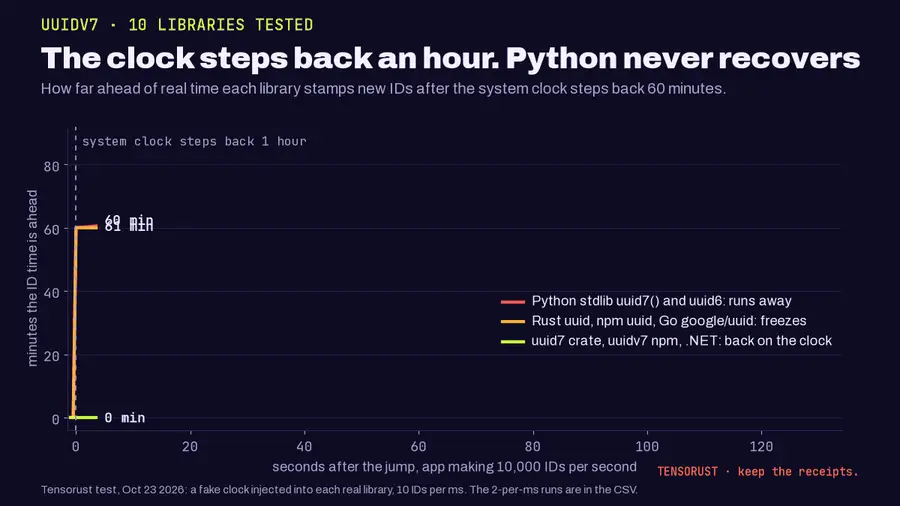Viewport: 900px width, 506px height.
Task: Click legend text 'Rust uuid, npm uuid, Go google/uuid: freezes'
Action: [x=669, y=321]
